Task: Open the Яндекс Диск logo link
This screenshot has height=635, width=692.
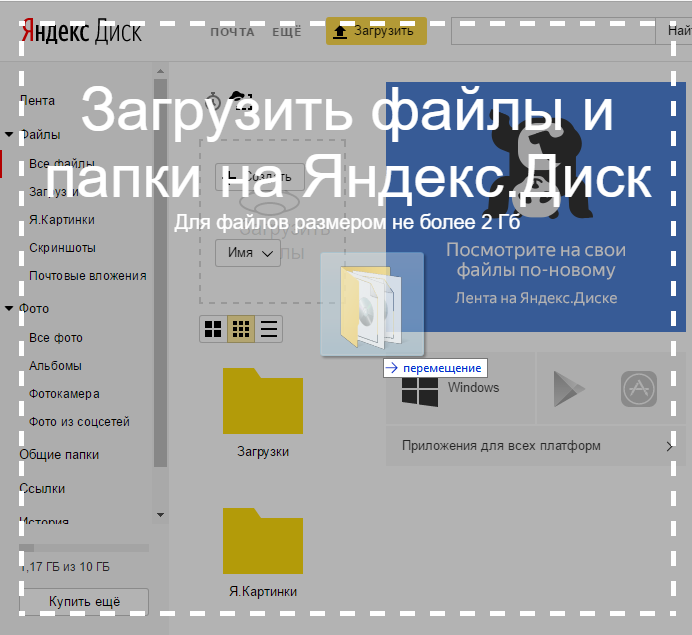Action: point(82,32)
